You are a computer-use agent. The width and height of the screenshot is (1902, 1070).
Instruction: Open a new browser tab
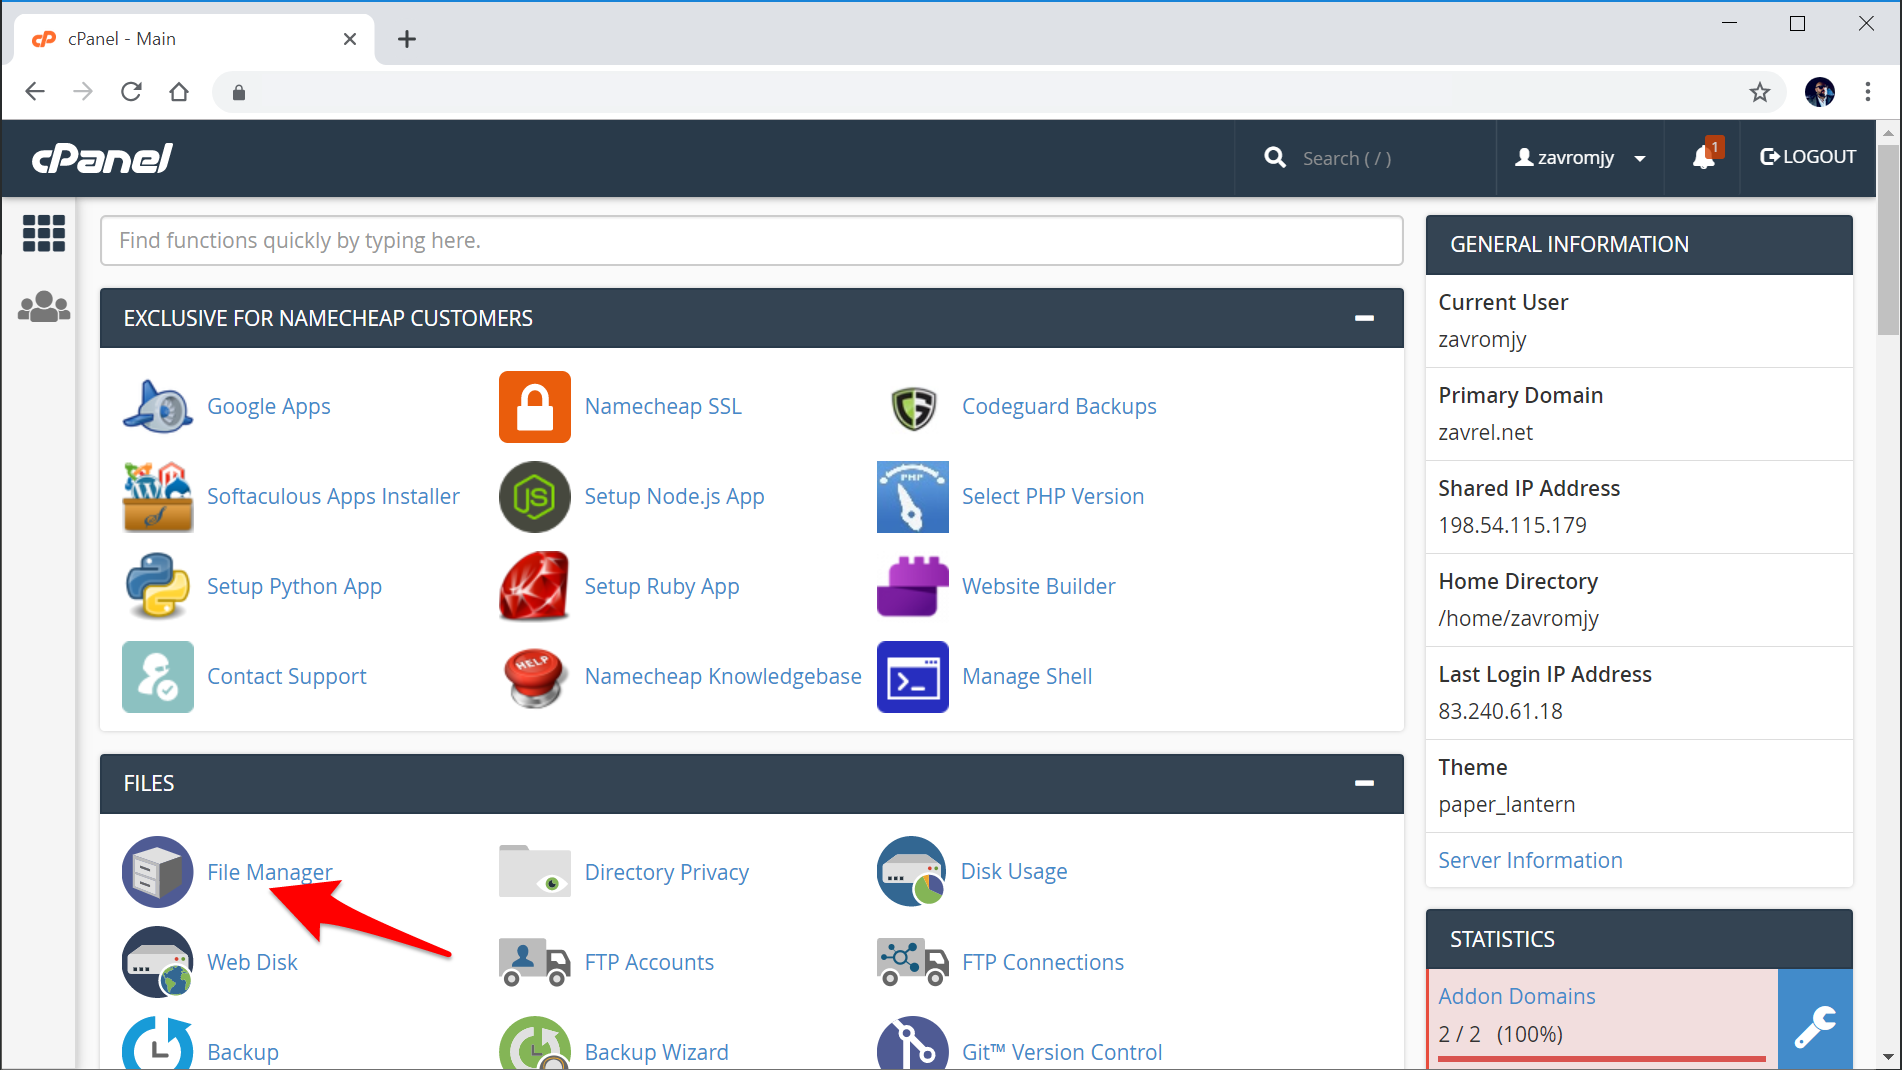click(407, 39)
